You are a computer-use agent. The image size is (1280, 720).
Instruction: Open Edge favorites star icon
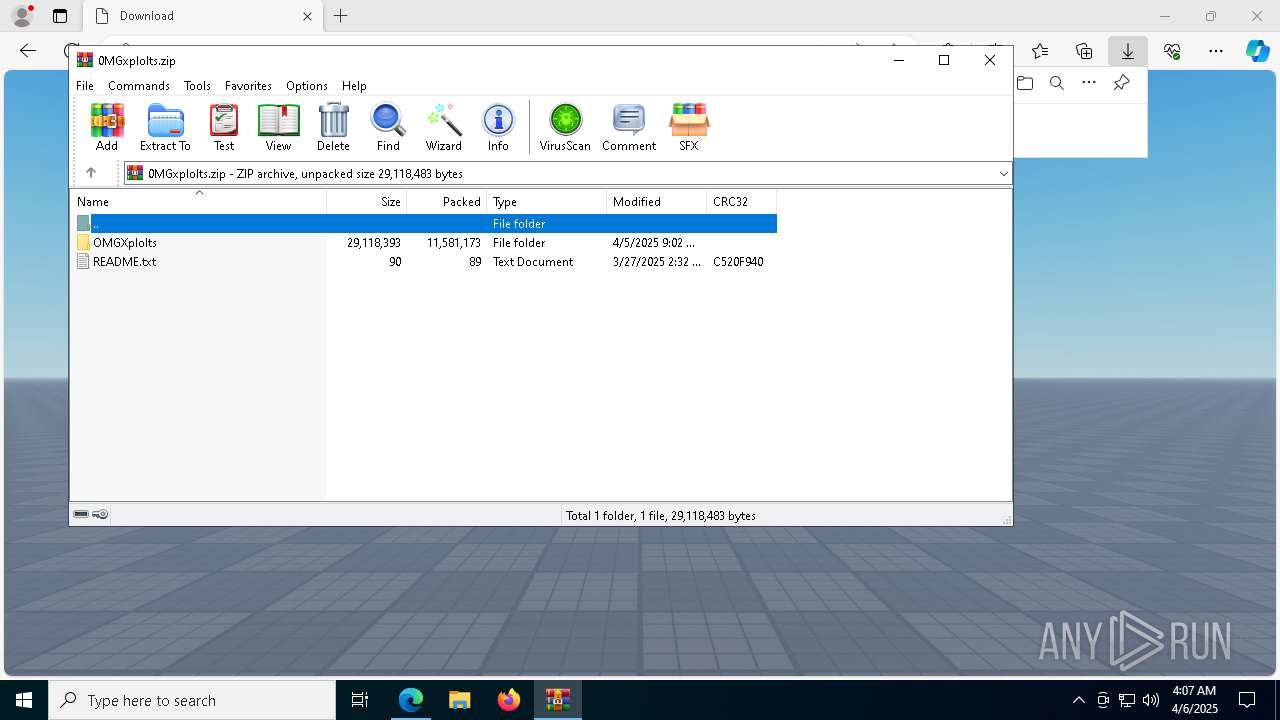[1040, 51]
